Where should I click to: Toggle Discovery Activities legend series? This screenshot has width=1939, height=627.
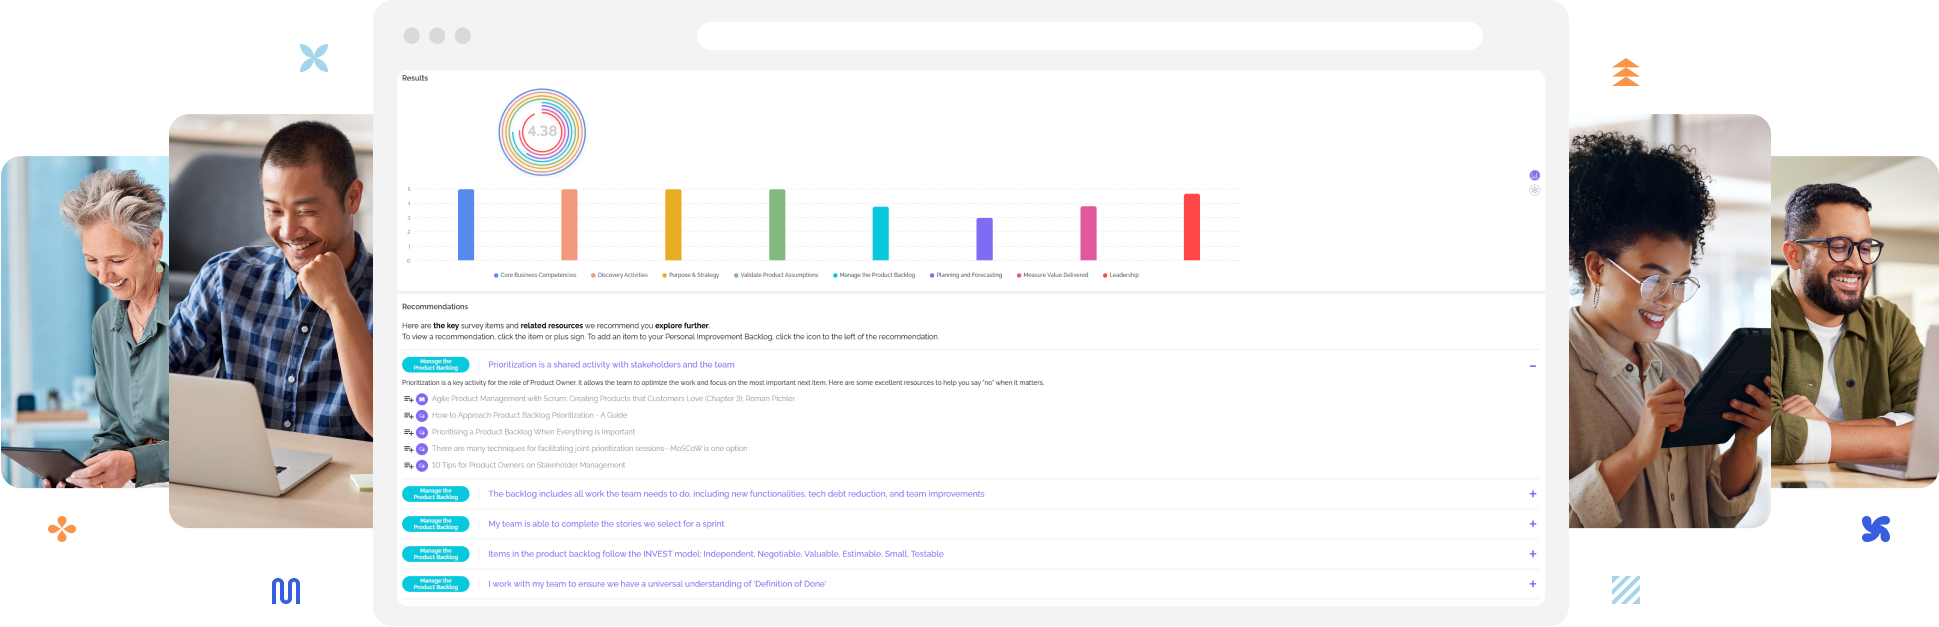point(622,275)
